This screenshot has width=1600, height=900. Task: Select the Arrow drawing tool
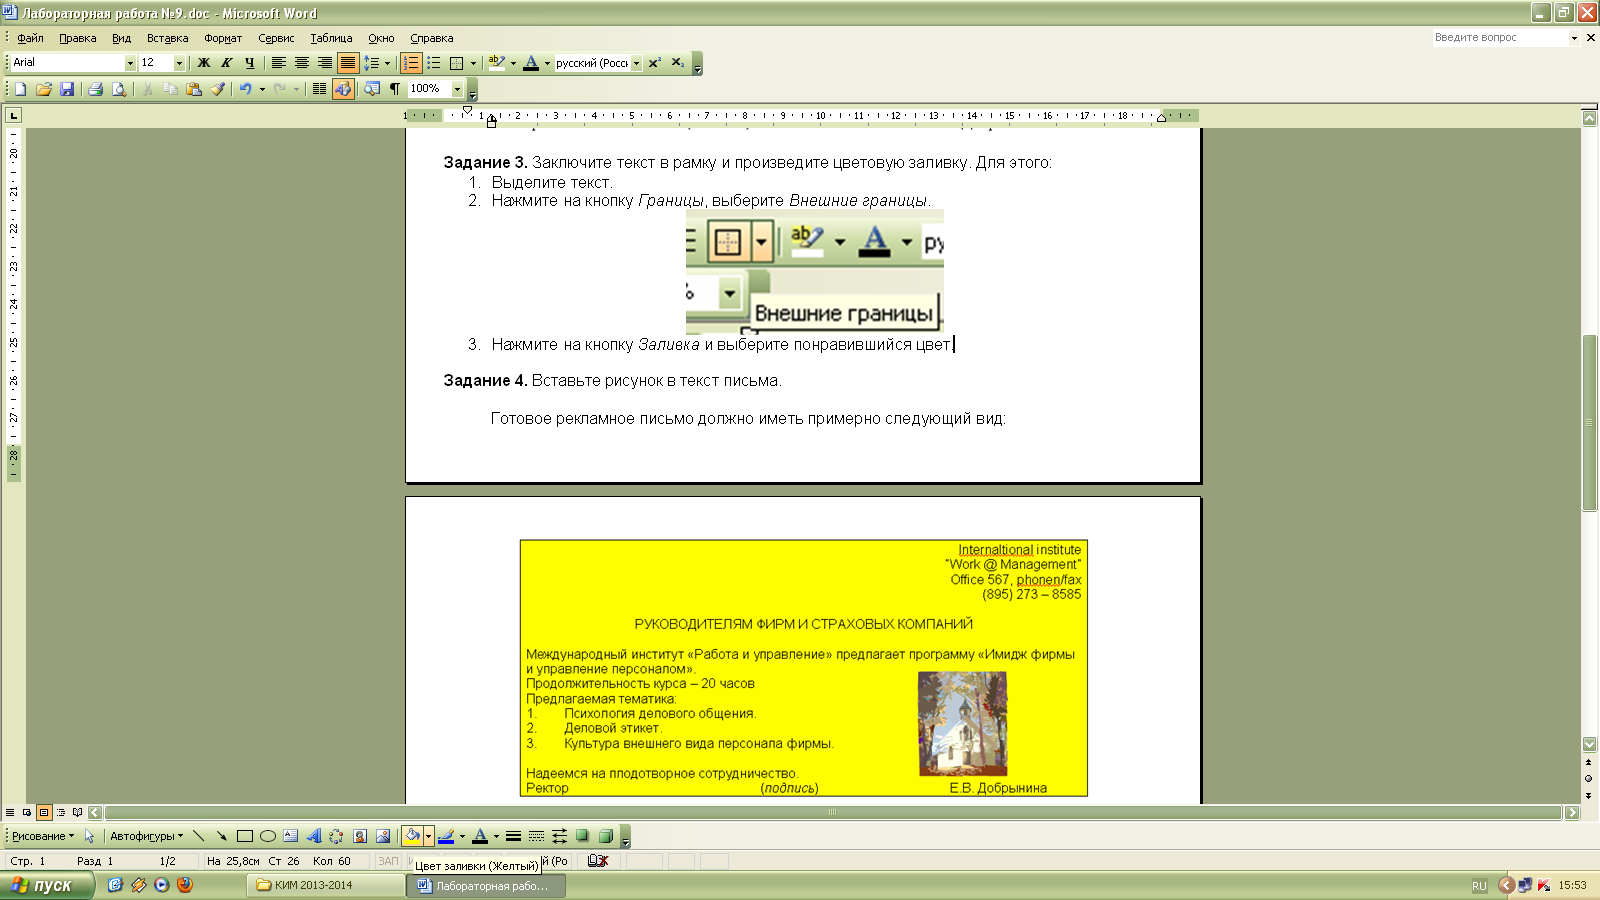(222, 836)
